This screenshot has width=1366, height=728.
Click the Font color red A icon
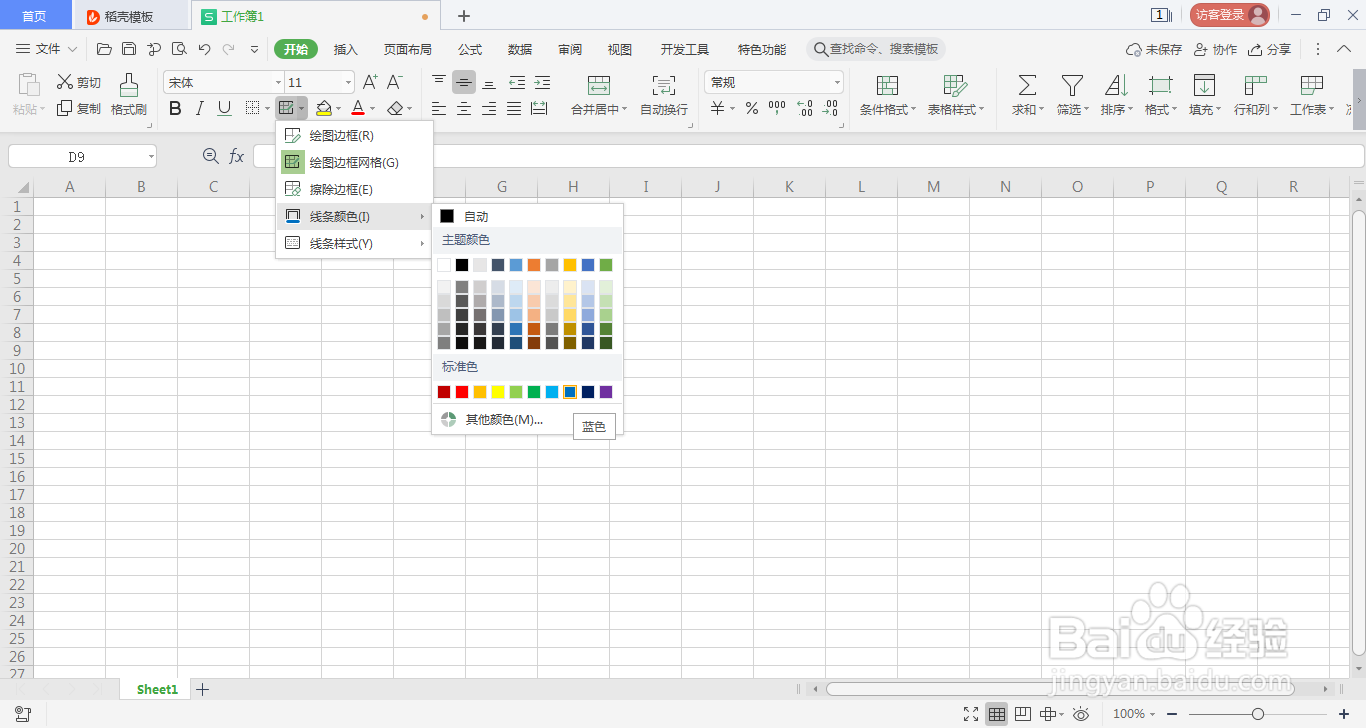tap(358, 108)
